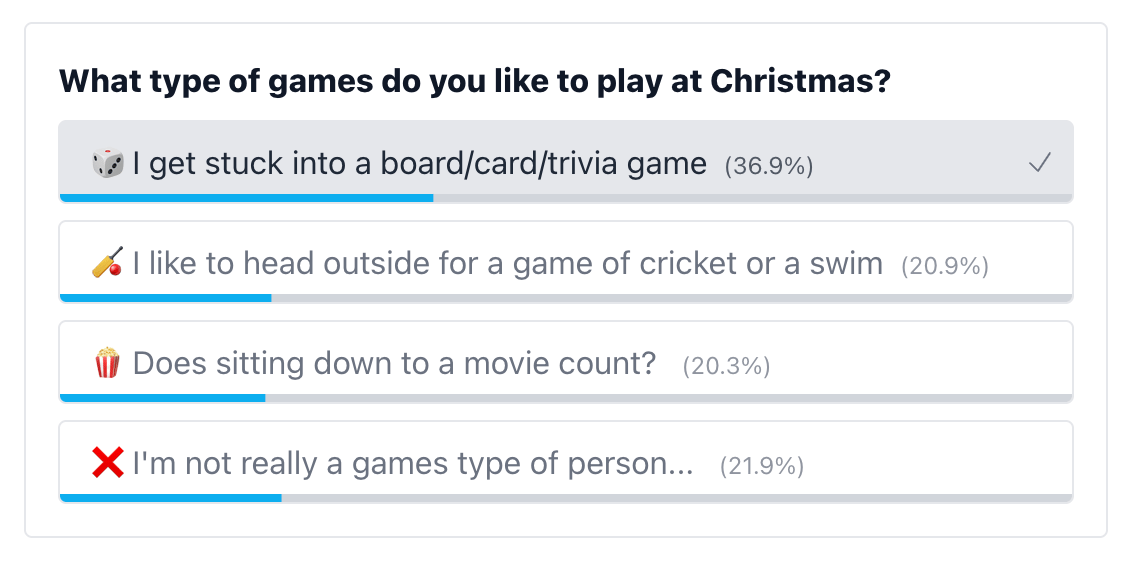Click the progress bar under movie option
Screen dimensions: 1136x562
tap(566, 398)
